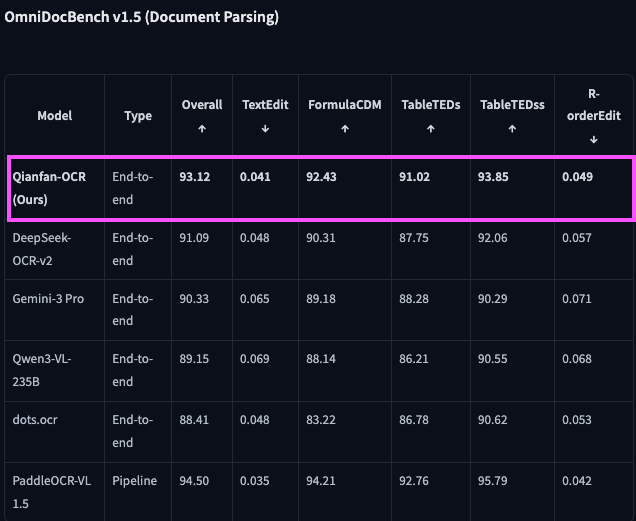Click DeepSeek-OCR-v2 FormulaCDM value 90.31
The image size is (636, 521).
pyautogui.click(x=321, y=238)
